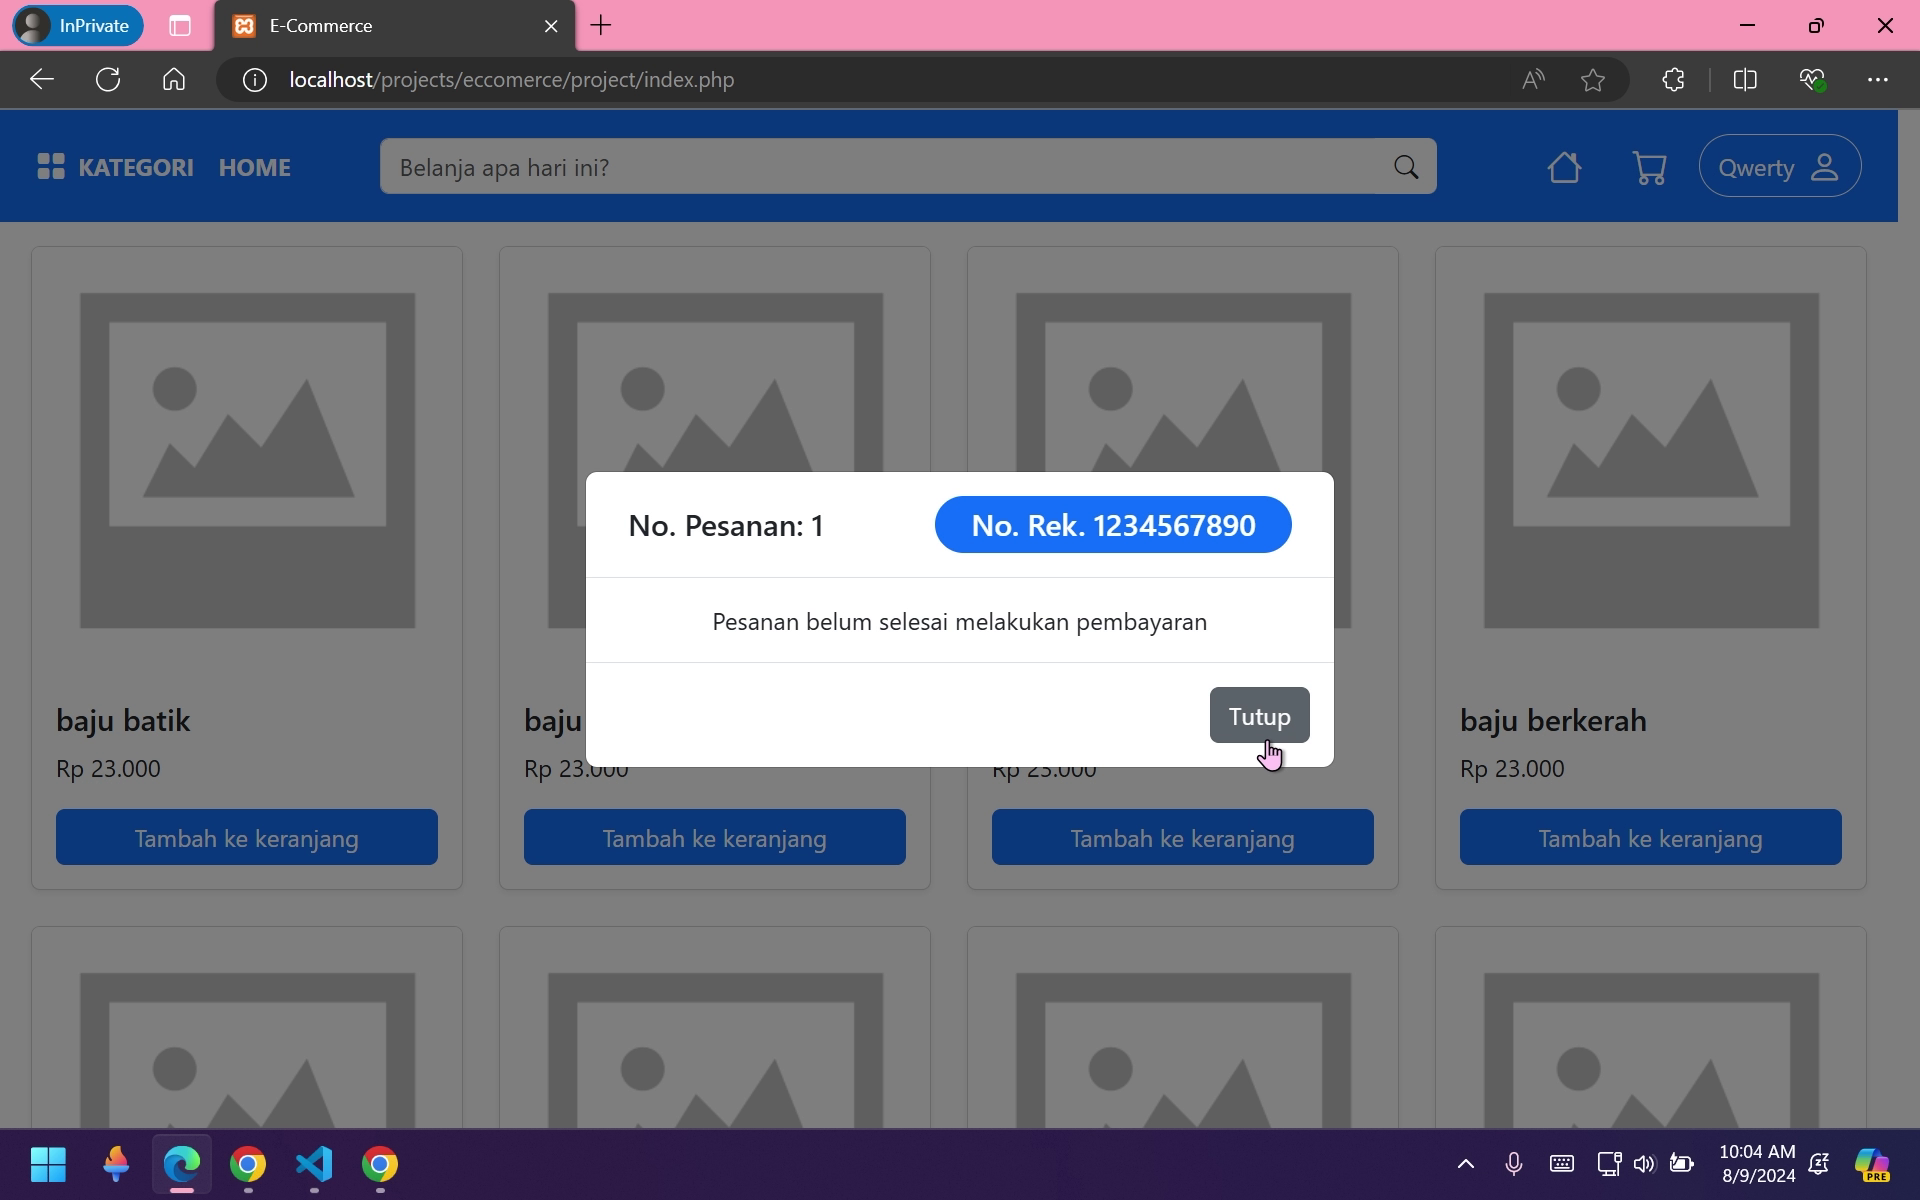The height and width of the screenshot is (1200, 1920).
Task: Select the E-Commerce browser tab
Action: (x=395, y=26)
